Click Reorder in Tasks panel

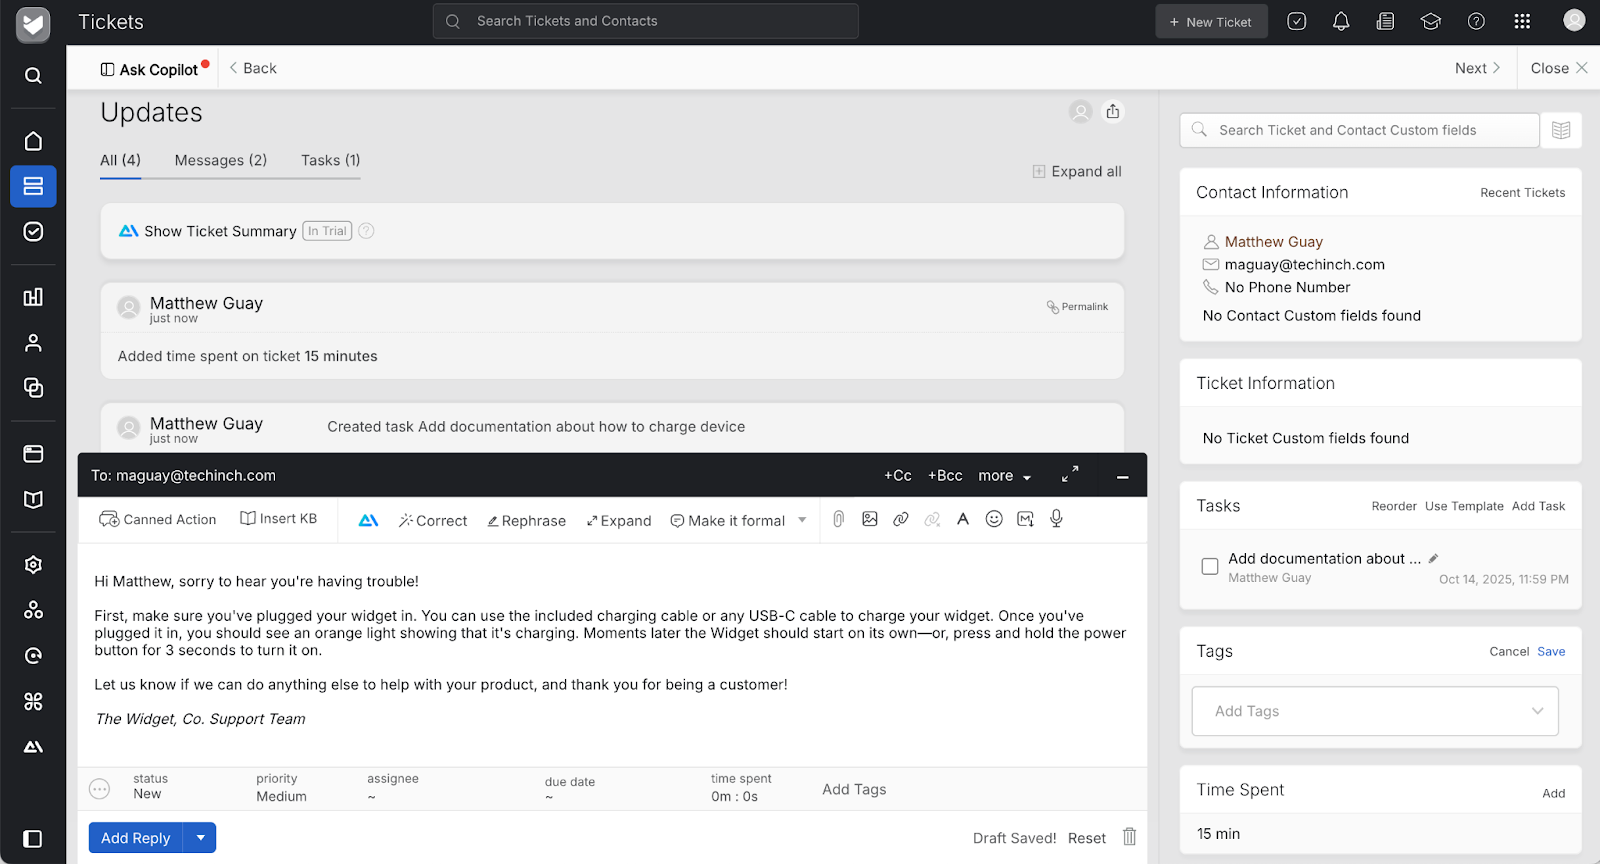click(x=1394, y=506)
